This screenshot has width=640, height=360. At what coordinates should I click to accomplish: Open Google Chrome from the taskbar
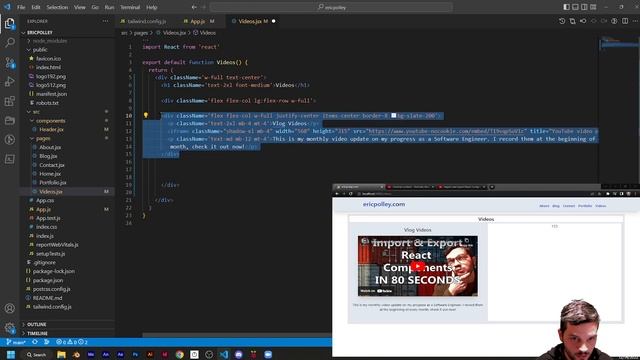click(x=180, y=355)
